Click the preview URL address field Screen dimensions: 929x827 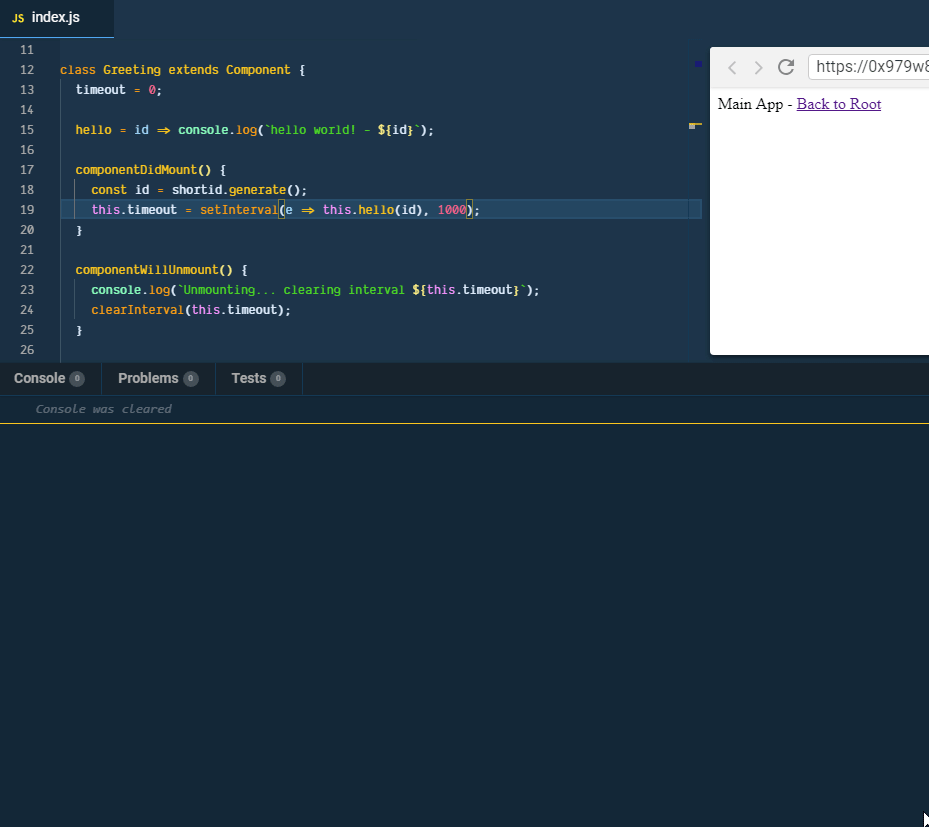click(x=870, y=67)
